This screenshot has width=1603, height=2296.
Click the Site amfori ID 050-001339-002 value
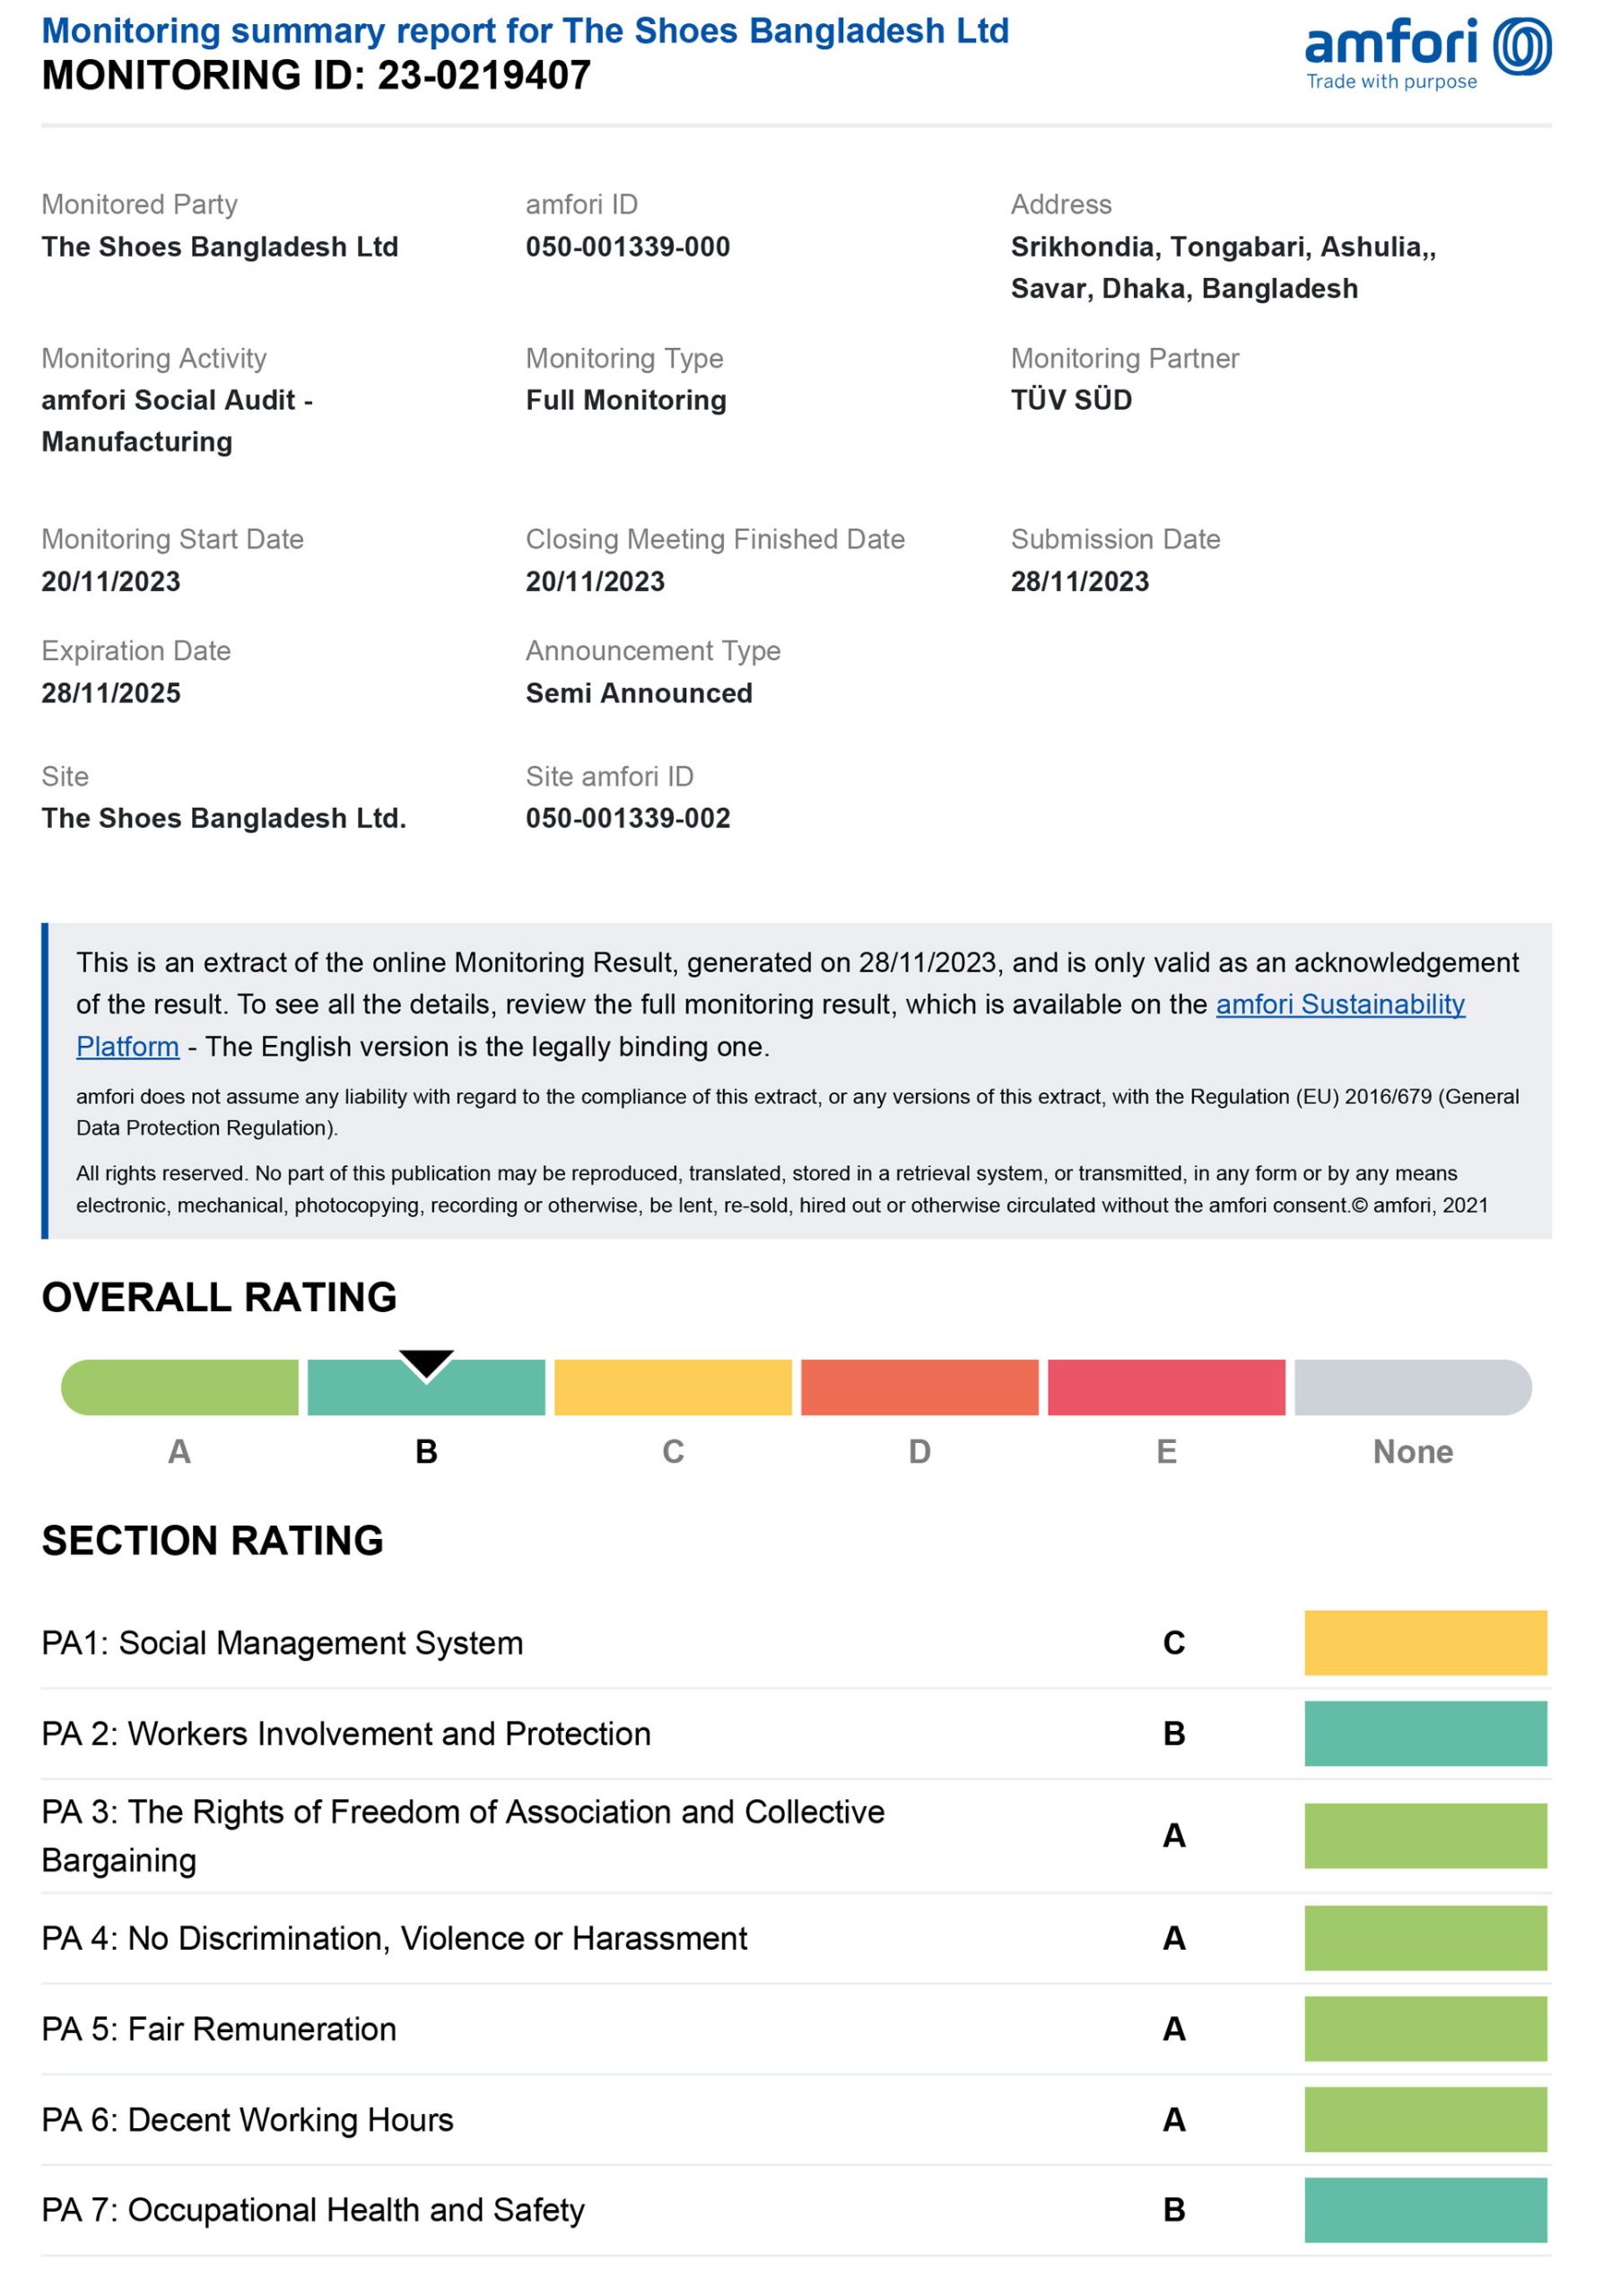628,818
